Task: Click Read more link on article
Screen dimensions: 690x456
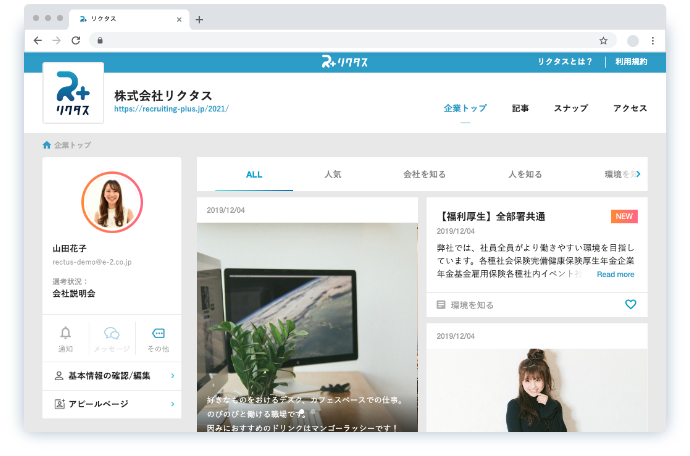Action: click(x=615, y=274)
